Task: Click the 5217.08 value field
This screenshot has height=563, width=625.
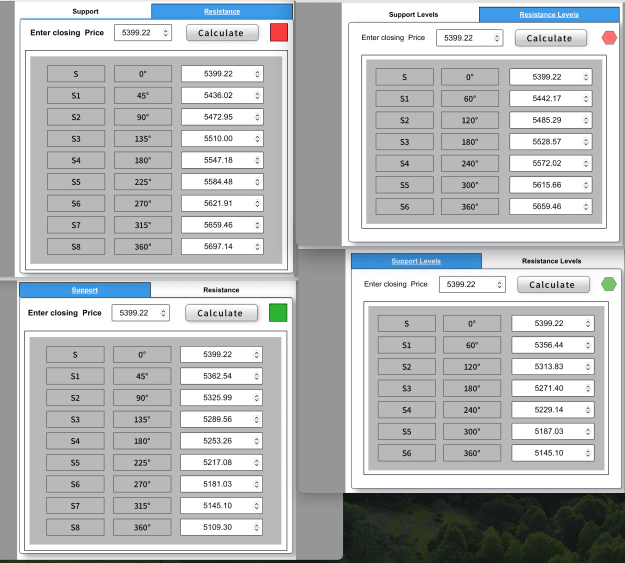Action: (x=221, y=462)
